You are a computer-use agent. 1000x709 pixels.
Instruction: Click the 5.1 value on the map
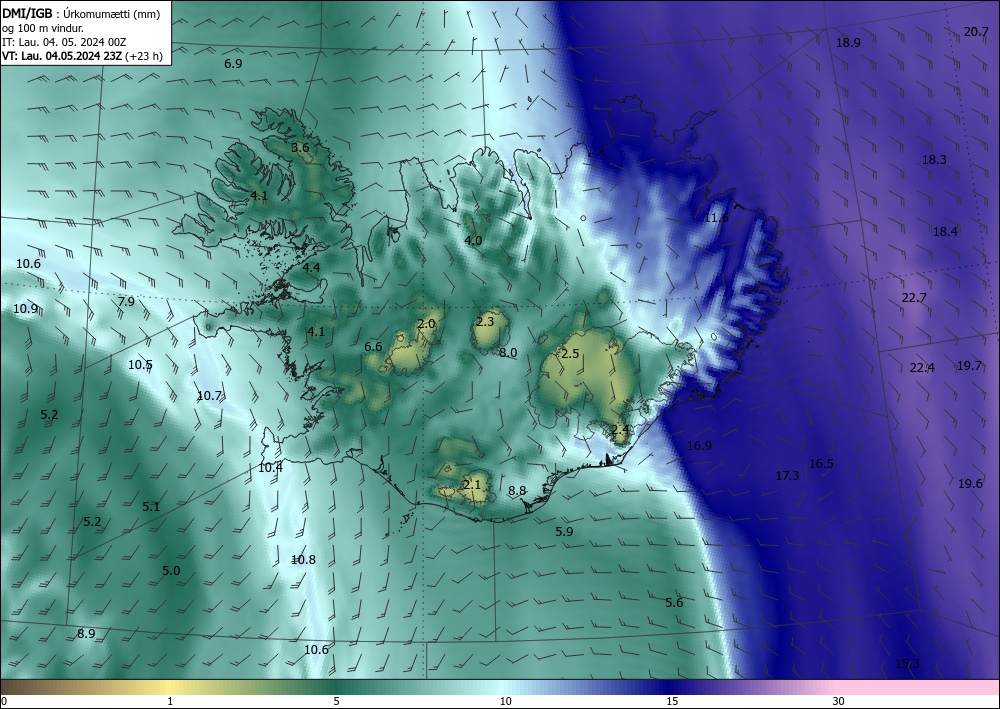[151, 507]
